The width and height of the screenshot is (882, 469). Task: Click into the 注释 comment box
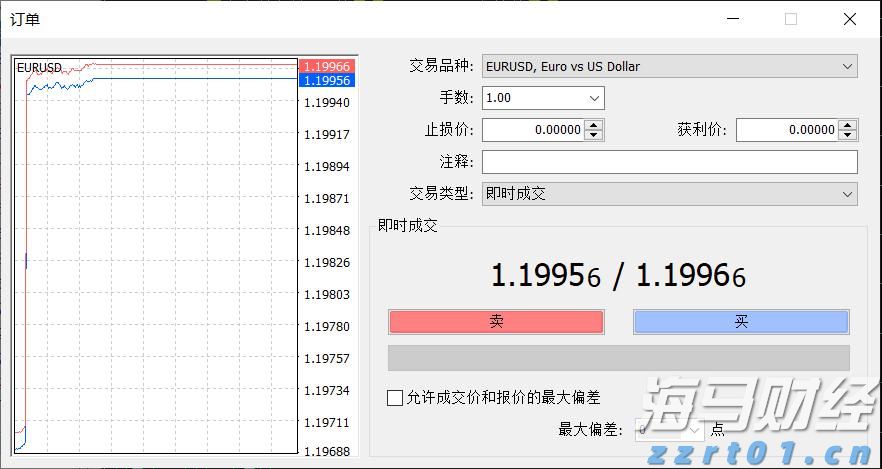tap(669, 162)
